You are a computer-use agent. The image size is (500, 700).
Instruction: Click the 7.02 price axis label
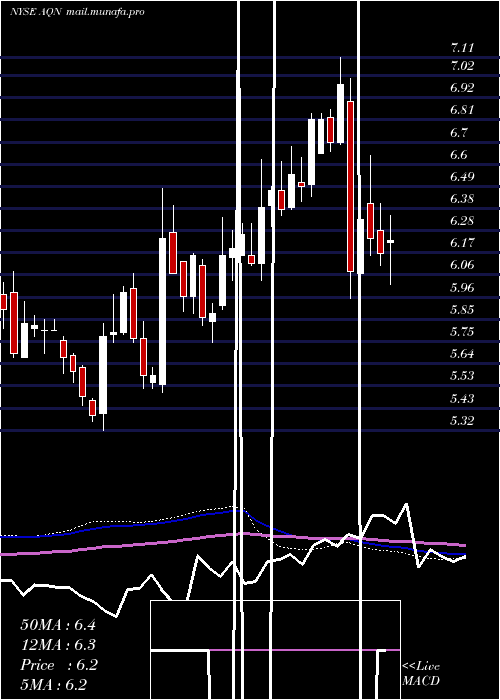pos(462,65)
